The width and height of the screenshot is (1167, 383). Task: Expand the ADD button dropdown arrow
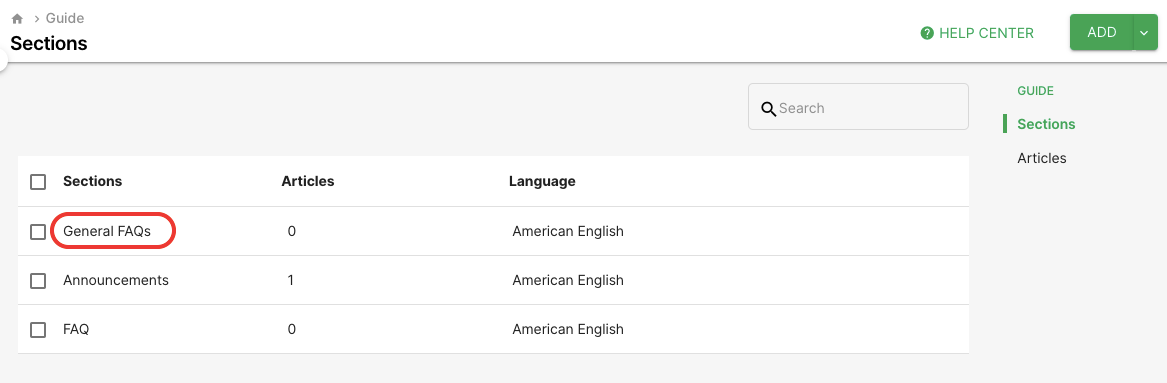[1145, 33]
